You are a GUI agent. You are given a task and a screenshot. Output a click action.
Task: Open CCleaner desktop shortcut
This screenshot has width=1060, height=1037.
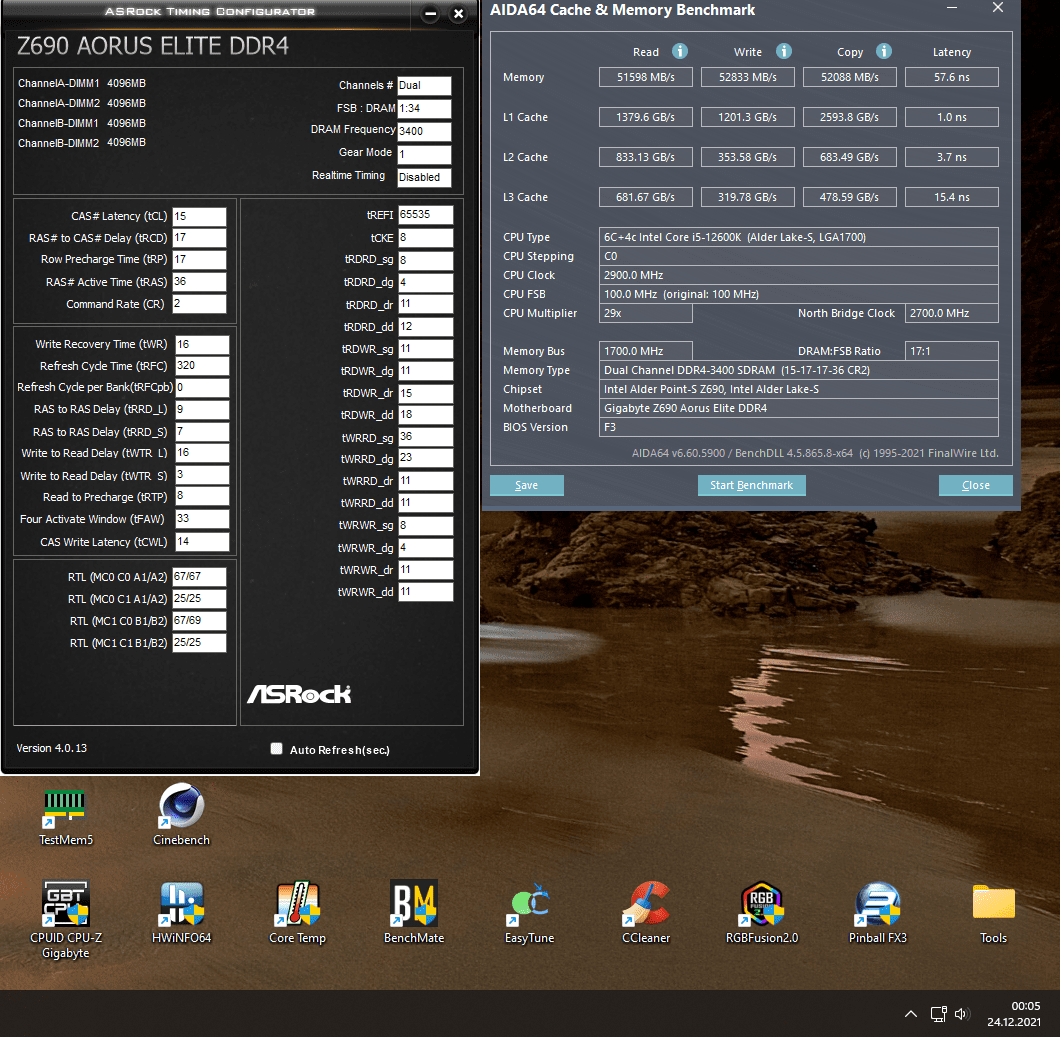pos(646,912)
